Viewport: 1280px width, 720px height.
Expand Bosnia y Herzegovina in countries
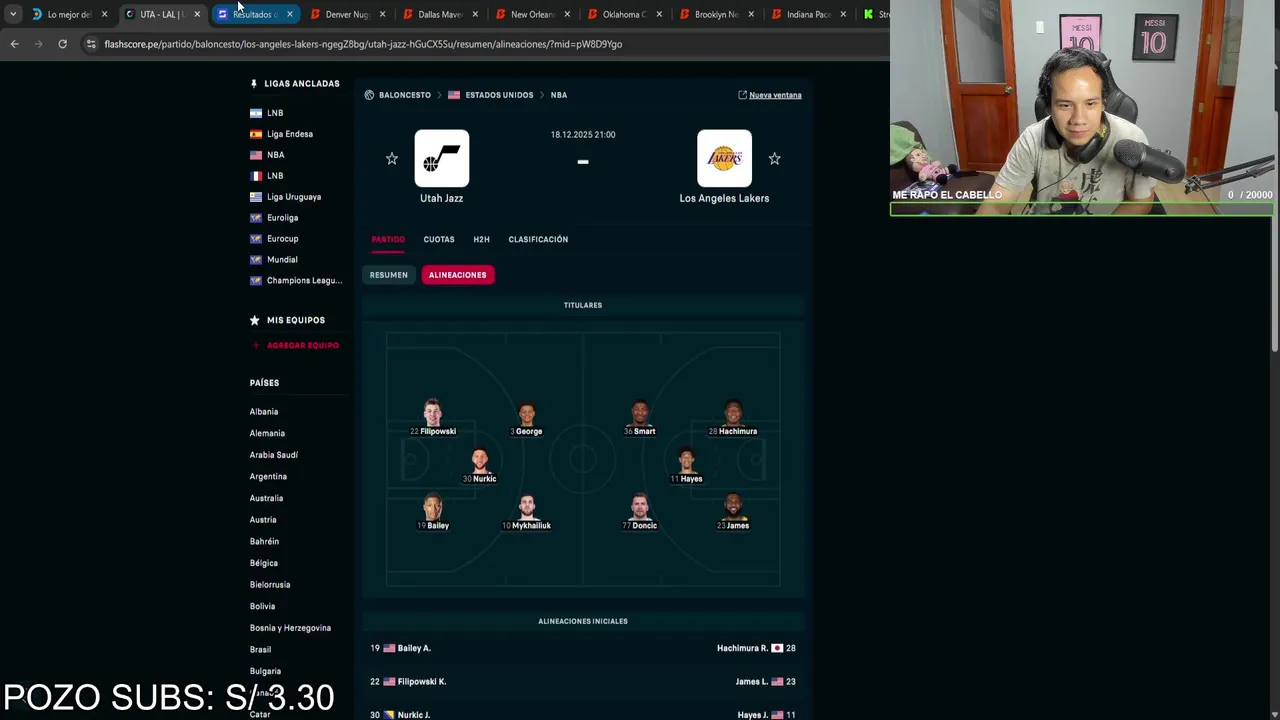click(290, 628)
